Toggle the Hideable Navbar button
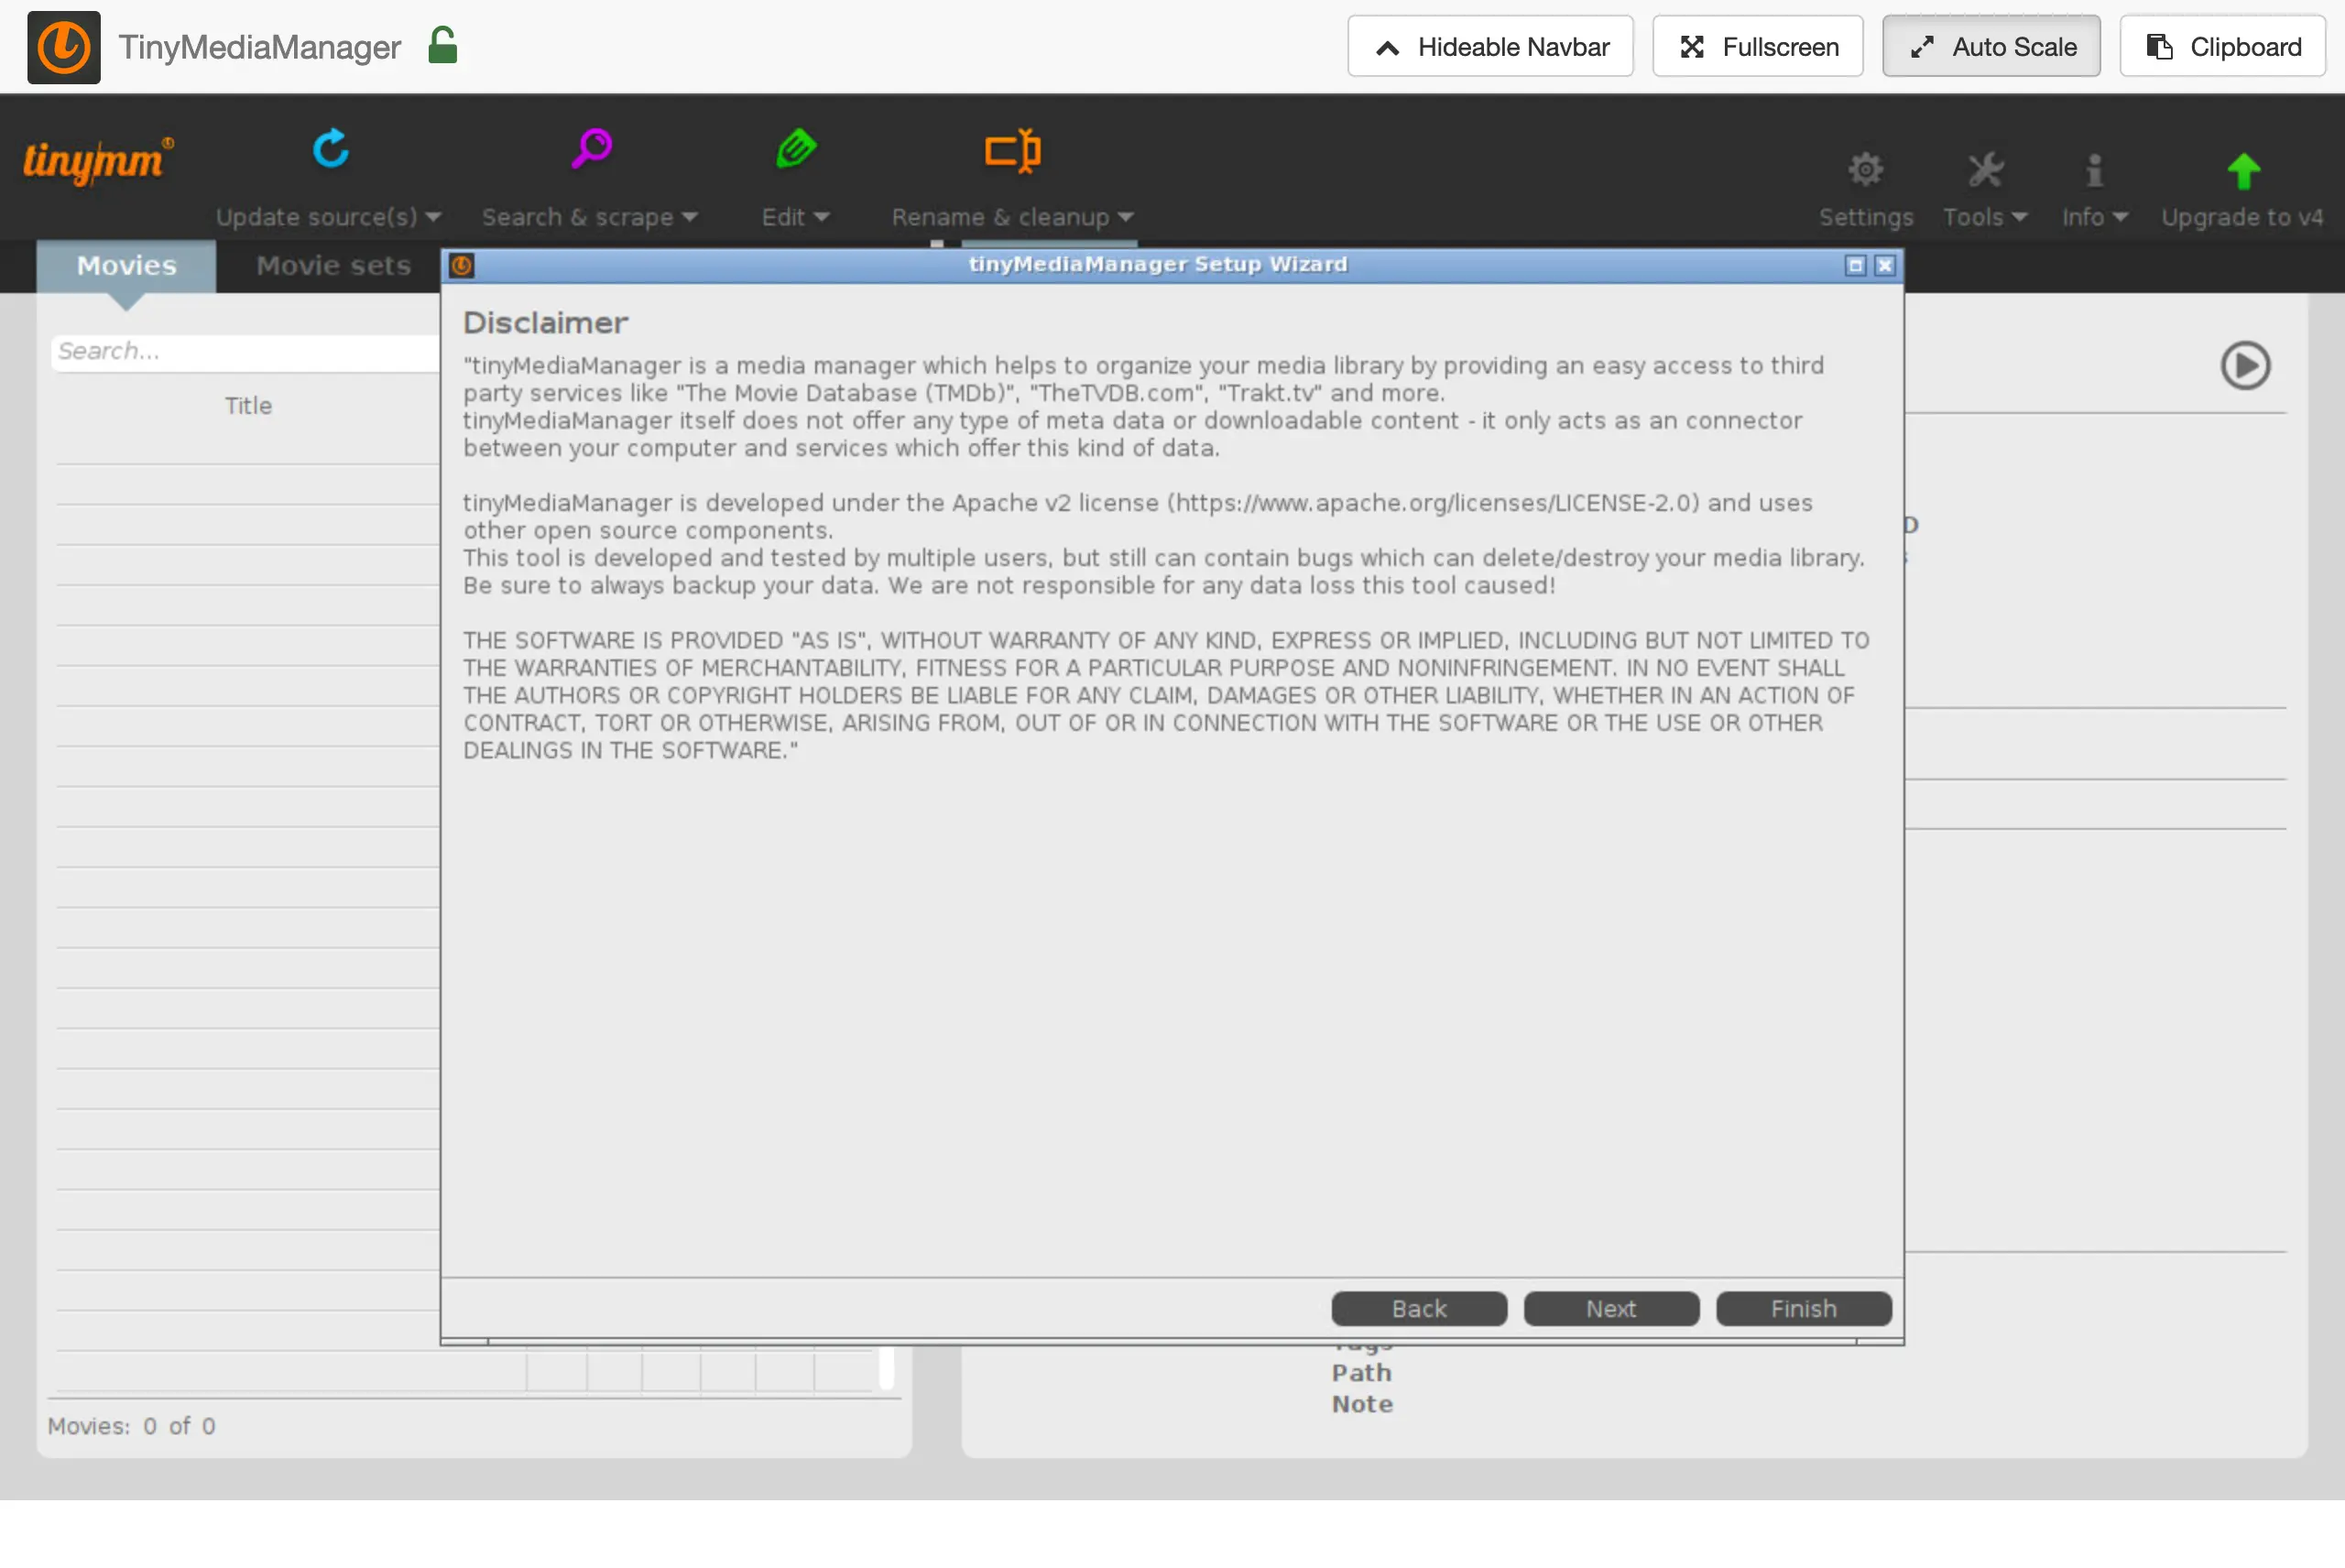Screen dimensions: 2345x1568 (1490, 46)
